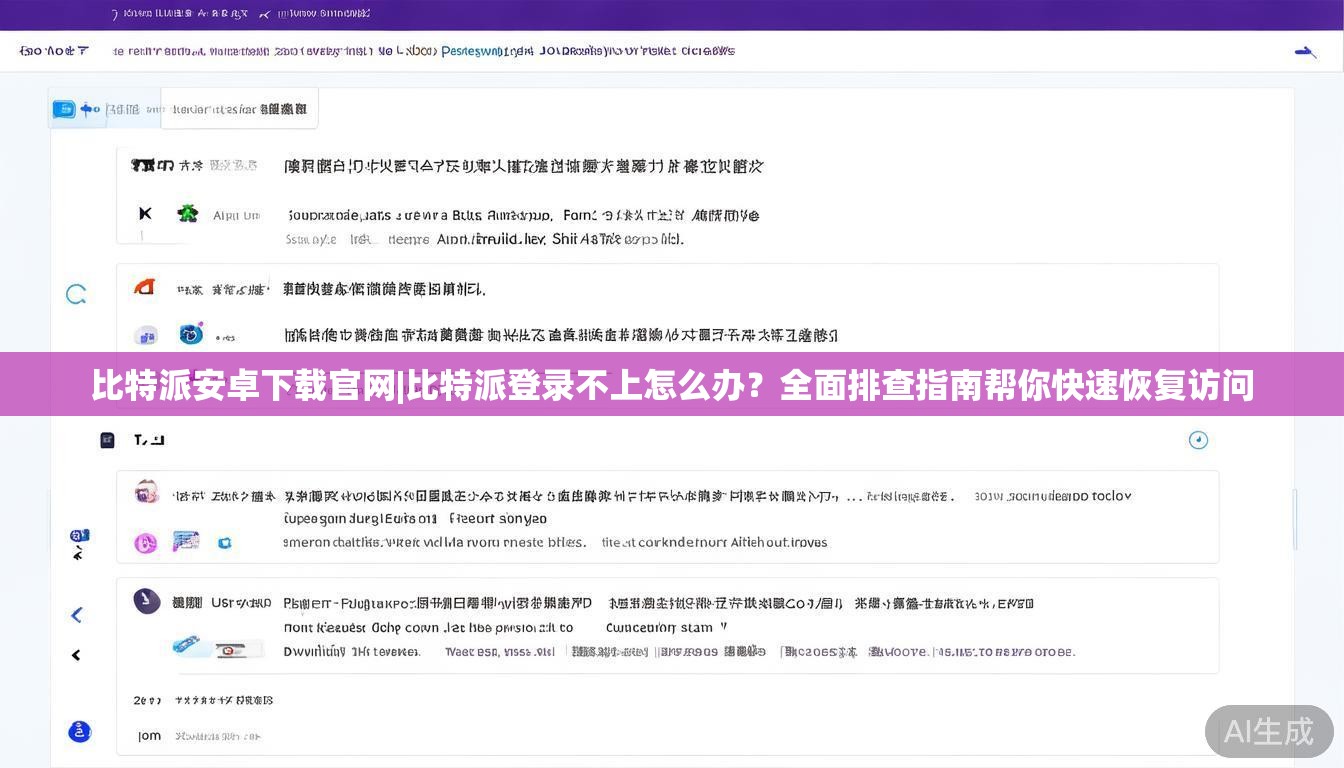Click the globe icon next to the blue favicon

(191, 333)
